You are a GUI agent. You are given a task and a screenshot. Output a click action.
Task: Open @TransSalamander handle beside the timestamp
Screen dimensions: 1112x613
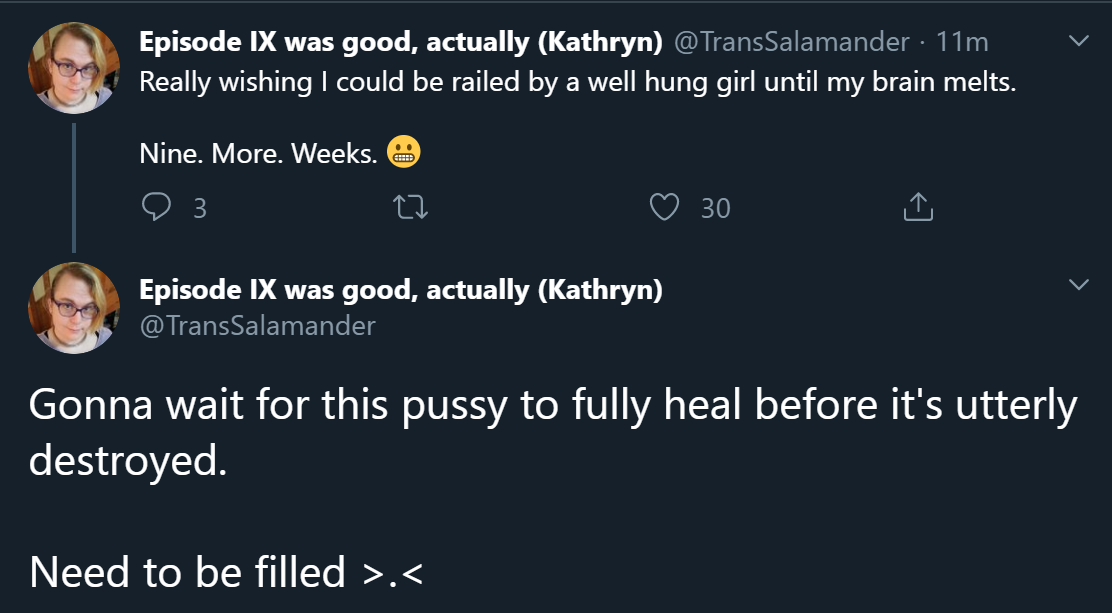pos(792,42)
